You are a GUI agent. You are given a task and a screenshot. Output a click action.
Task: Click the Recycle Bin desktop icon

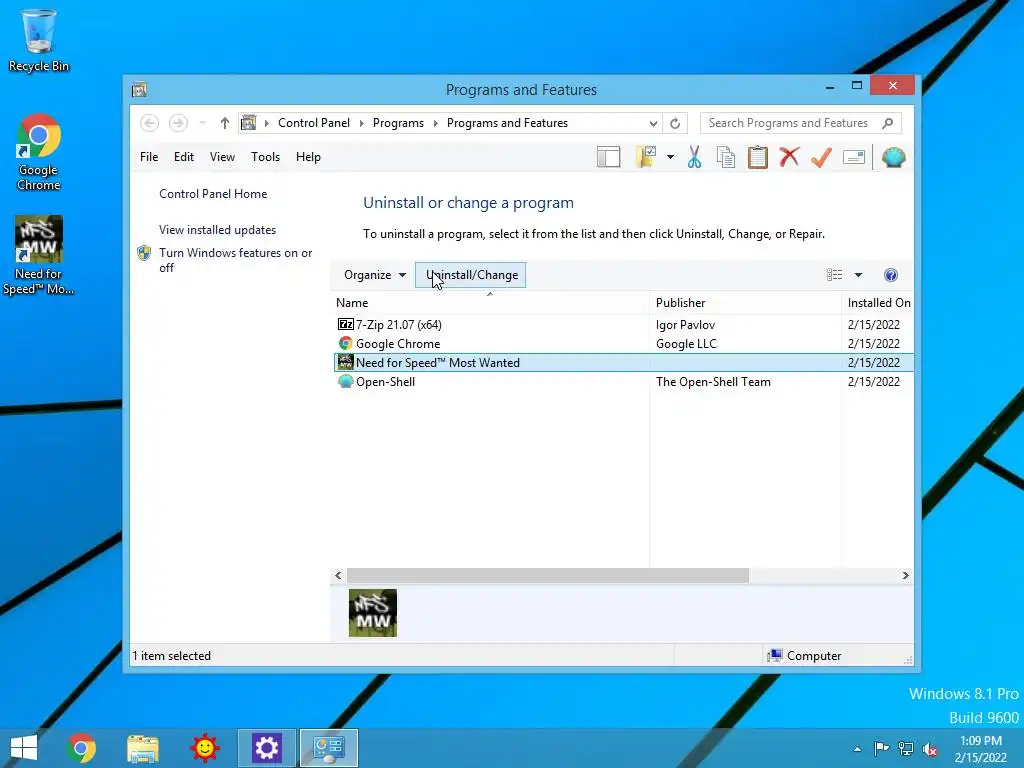pyautogui.click(x=39, y=40)
